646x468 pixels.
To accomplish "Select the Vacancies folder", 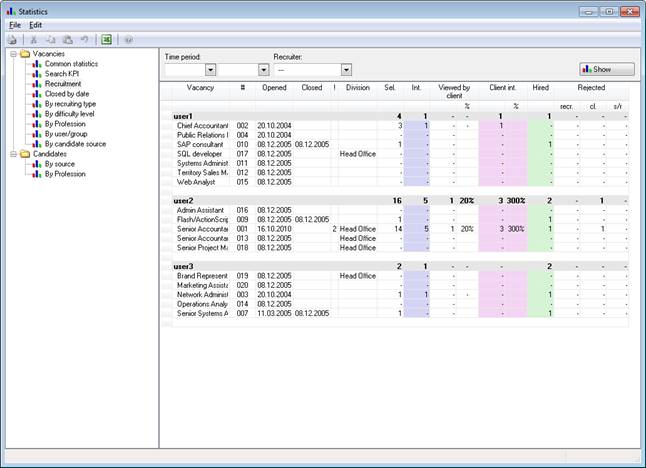I will click(49, 54).
